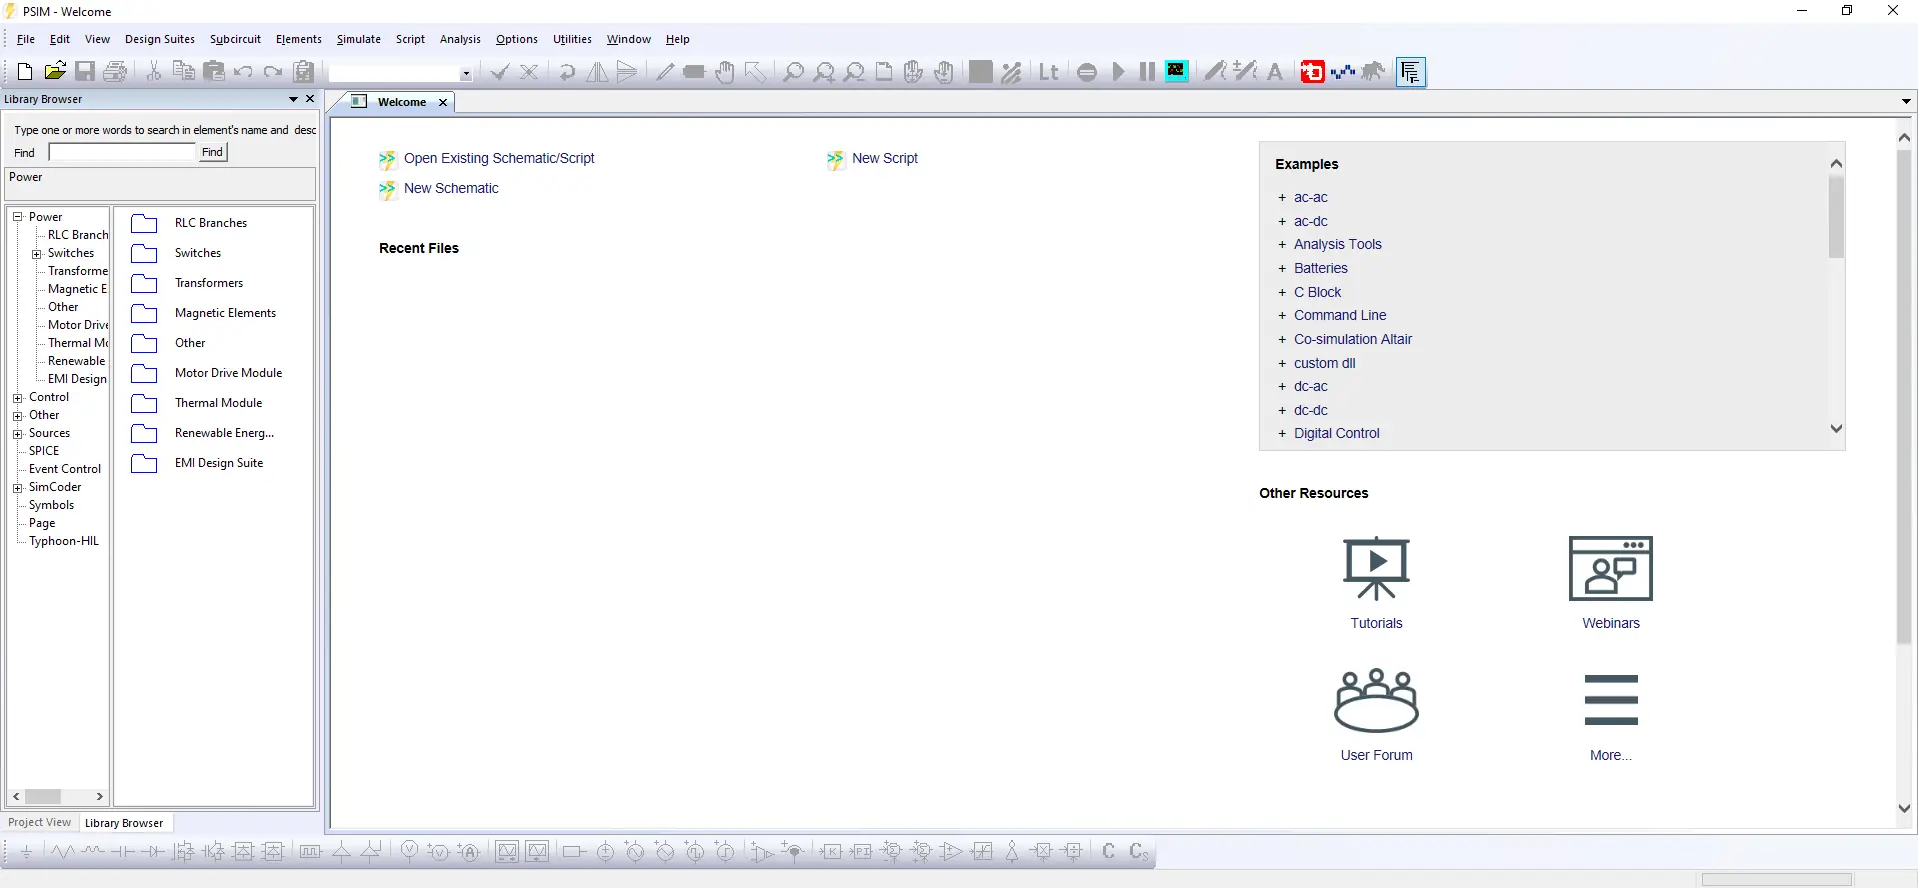Image resolution: width=1918 pixels, height=888 pixels.
Task: Click the ground element icon in bottom toolbar
Action: coord(27,852)
